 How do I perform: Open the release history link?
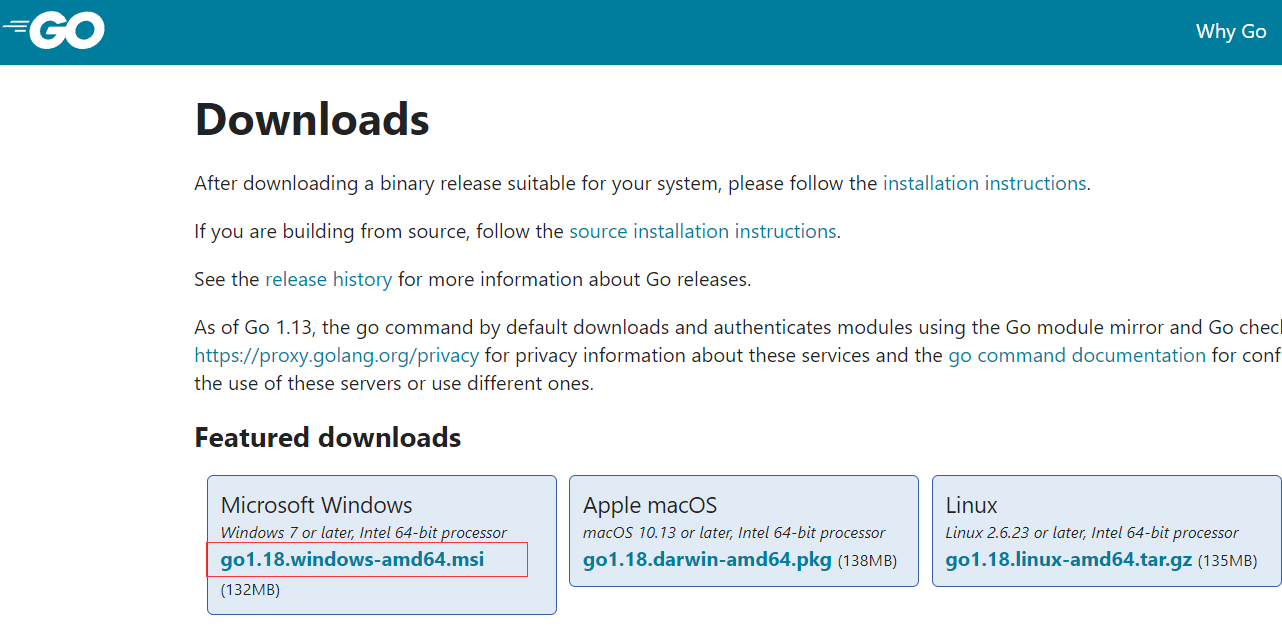328,279
